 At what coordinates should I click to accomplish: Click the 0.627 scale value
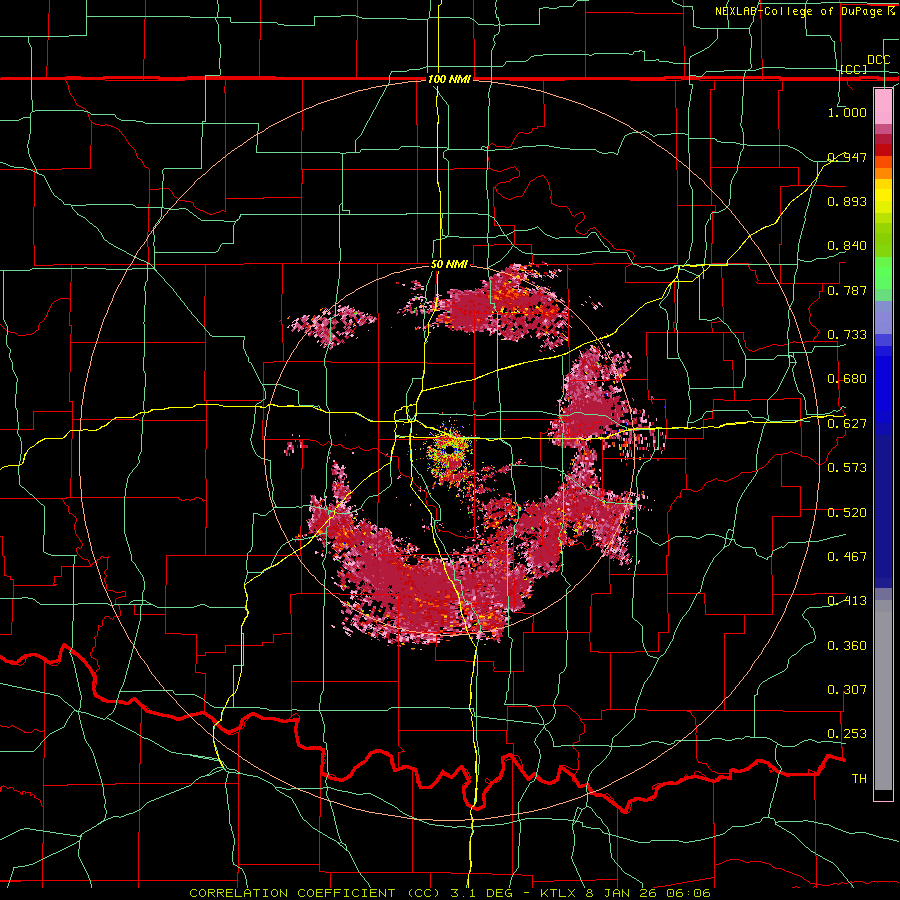click(847, 424)
